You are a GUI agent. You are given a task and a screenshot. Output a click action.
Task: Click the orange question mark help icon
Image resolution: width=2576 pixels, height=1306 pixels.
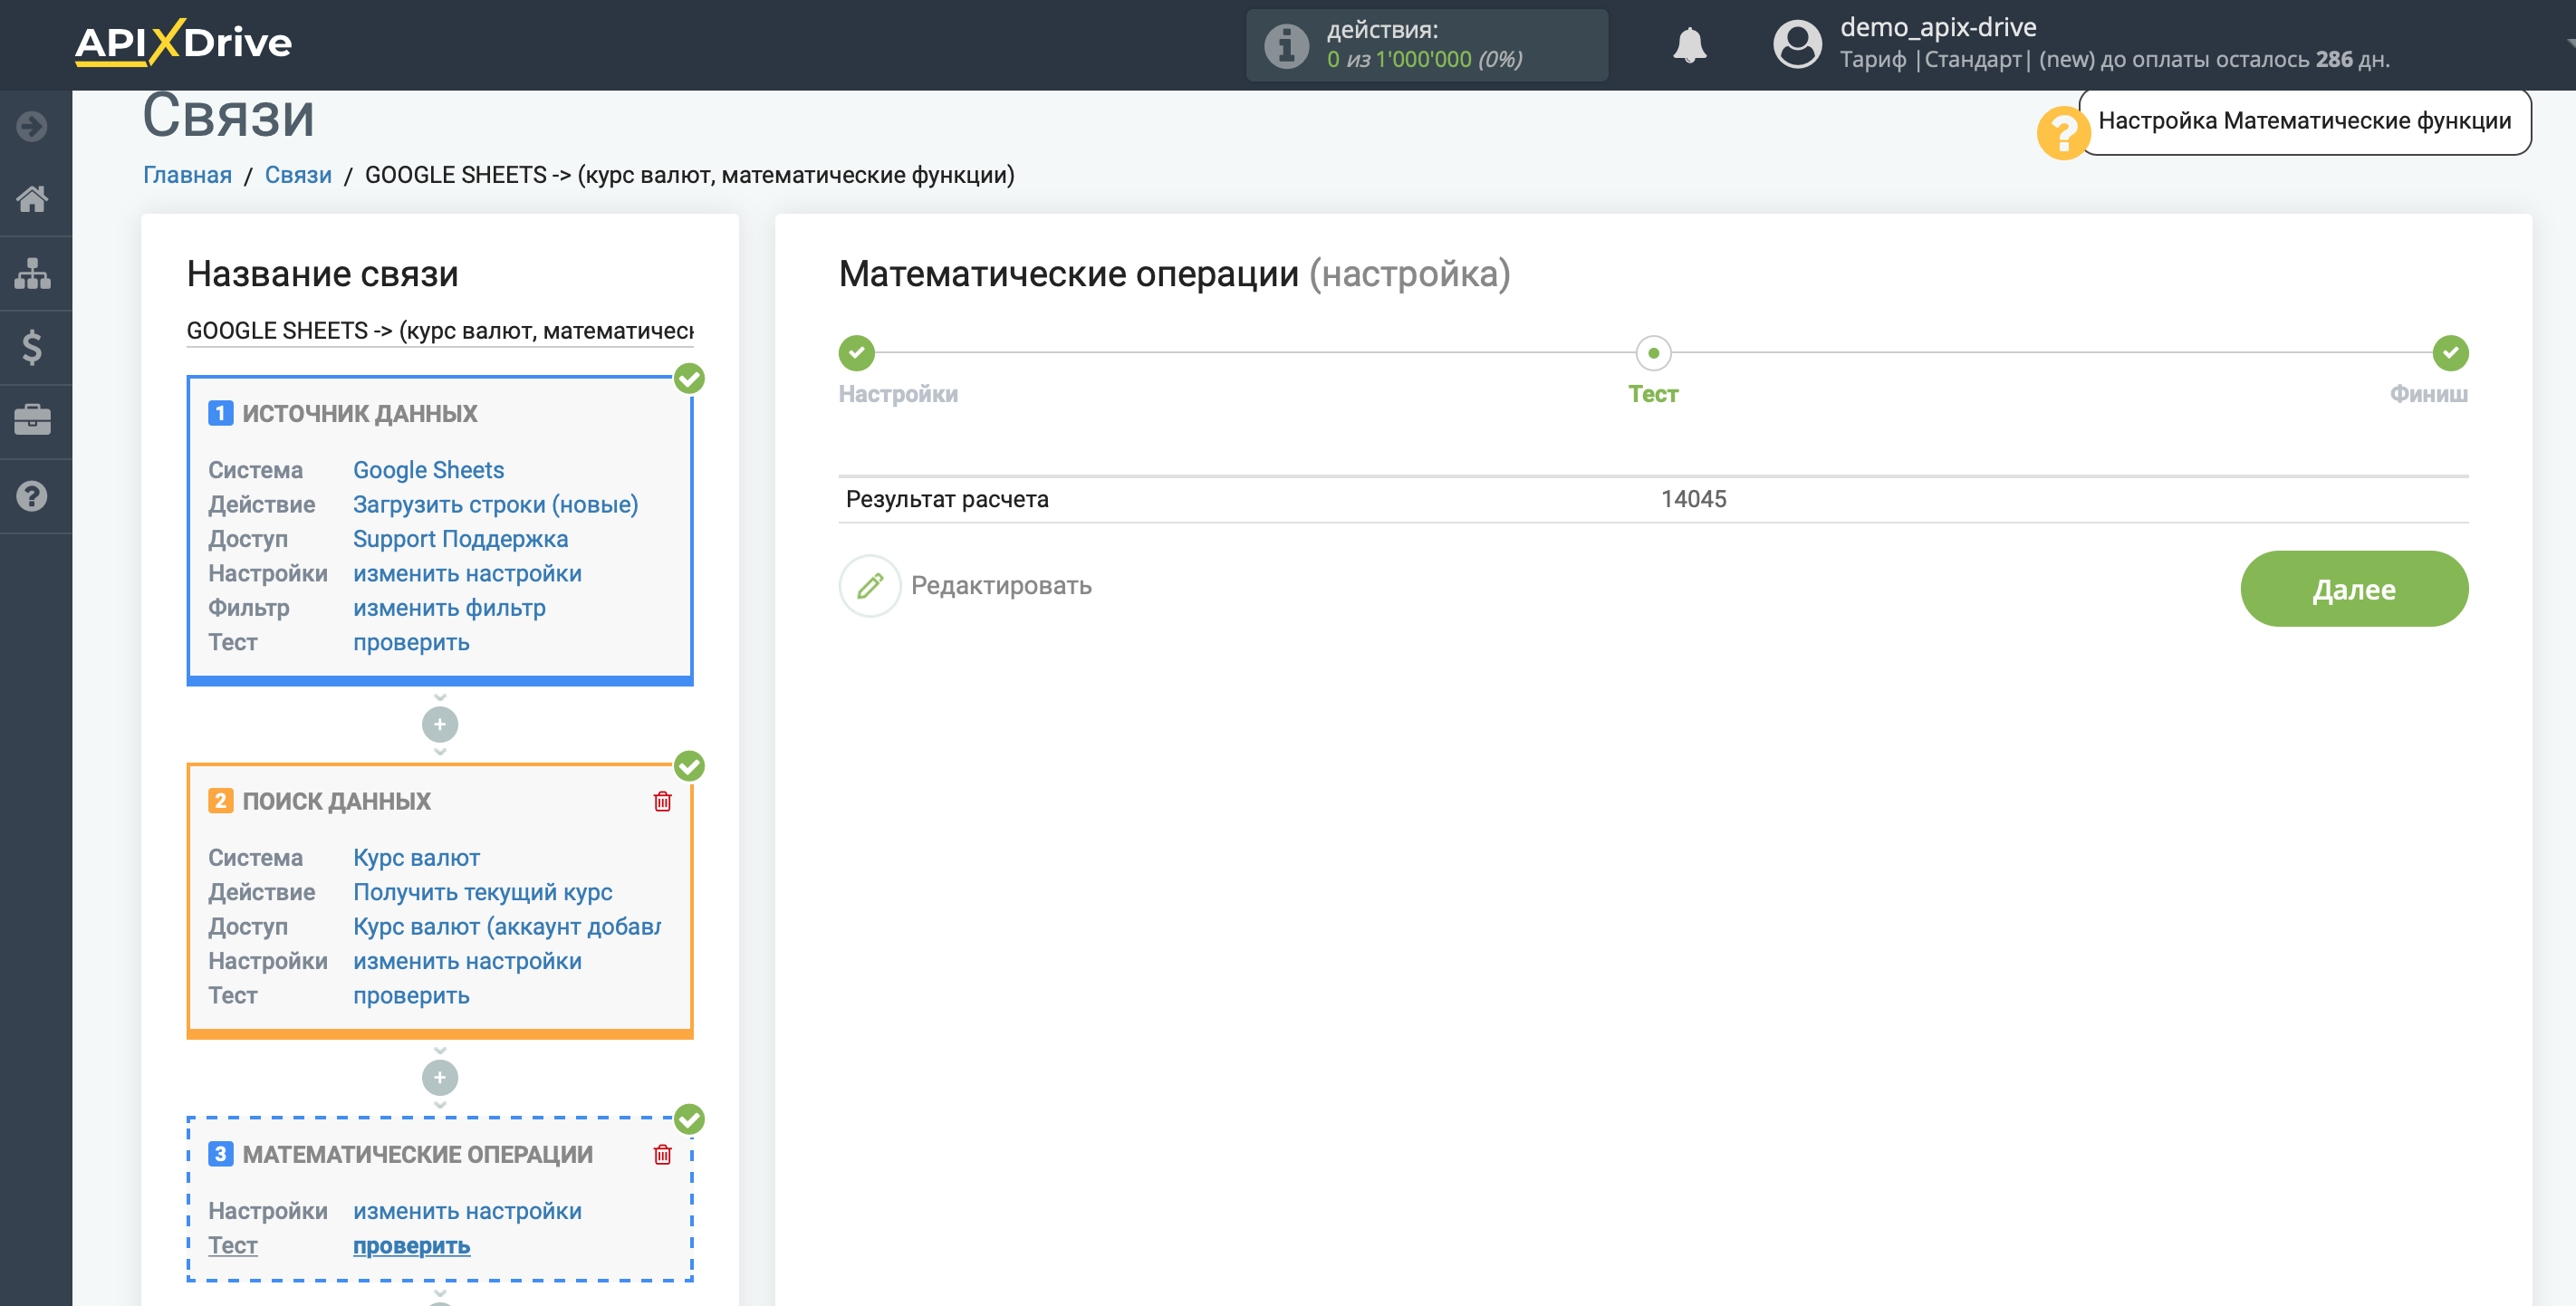[x=2062, y=133]
